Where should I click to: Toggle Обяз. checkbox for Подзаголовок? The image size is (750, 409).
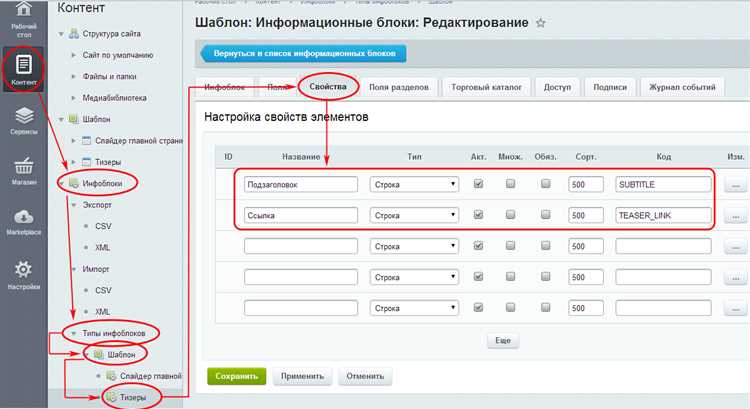545,184
